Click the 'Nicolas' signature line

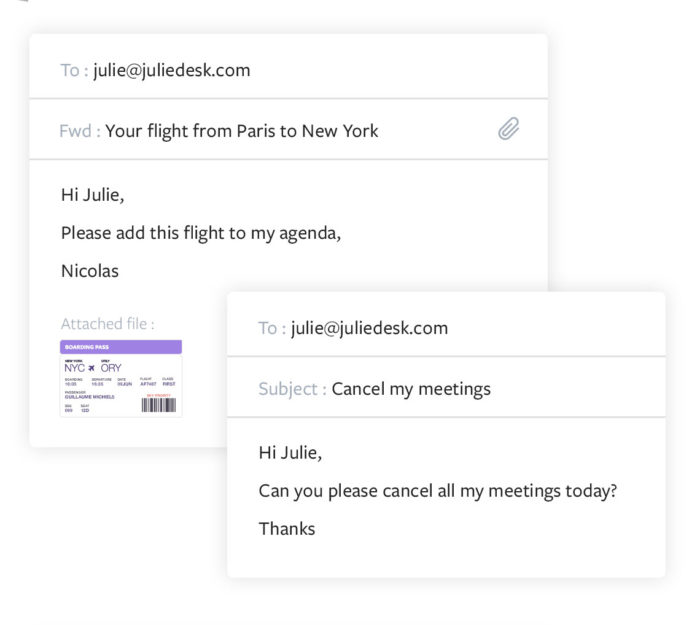(x=90, y=271)
